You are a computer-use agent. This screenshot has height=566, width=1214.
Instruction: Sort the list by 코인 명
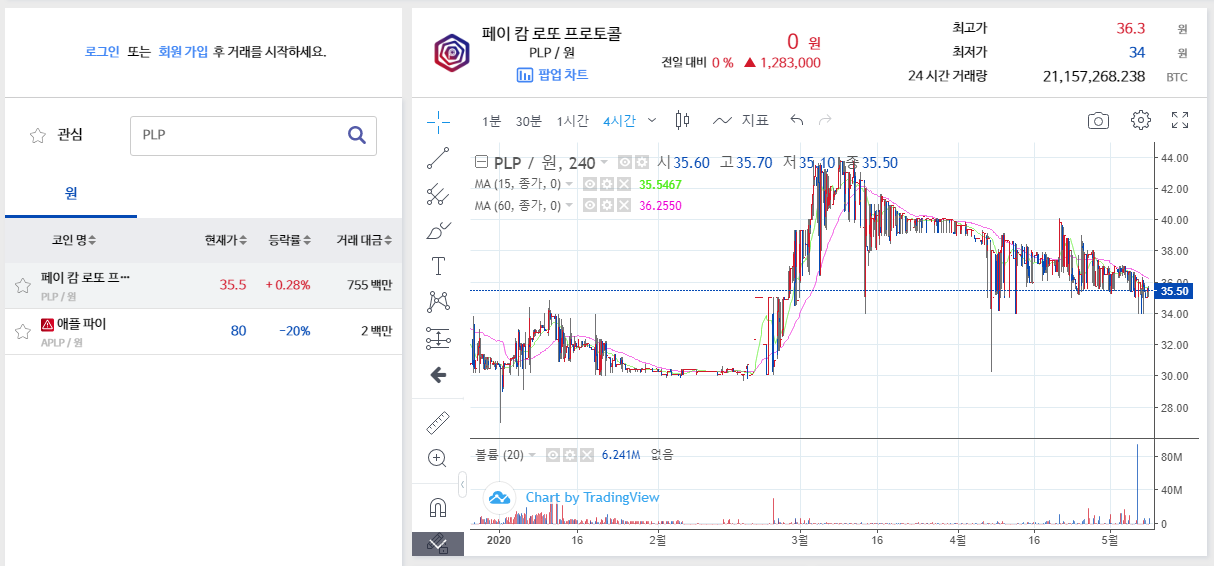pyautogui.click(x=74, y=241)
